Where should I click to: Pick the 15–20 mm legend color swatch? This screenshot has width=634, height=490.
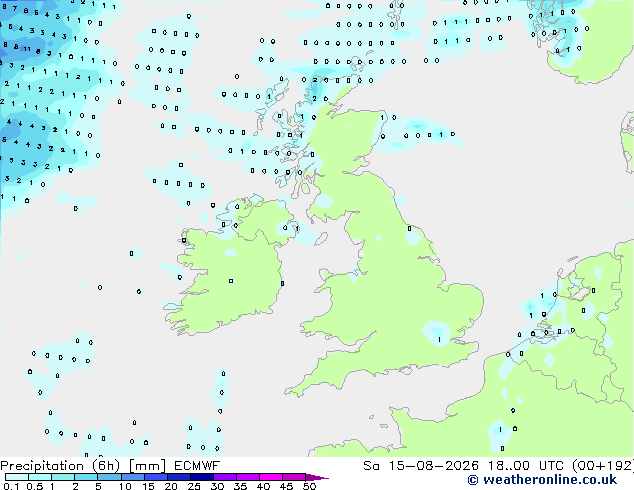click(156, 477)
